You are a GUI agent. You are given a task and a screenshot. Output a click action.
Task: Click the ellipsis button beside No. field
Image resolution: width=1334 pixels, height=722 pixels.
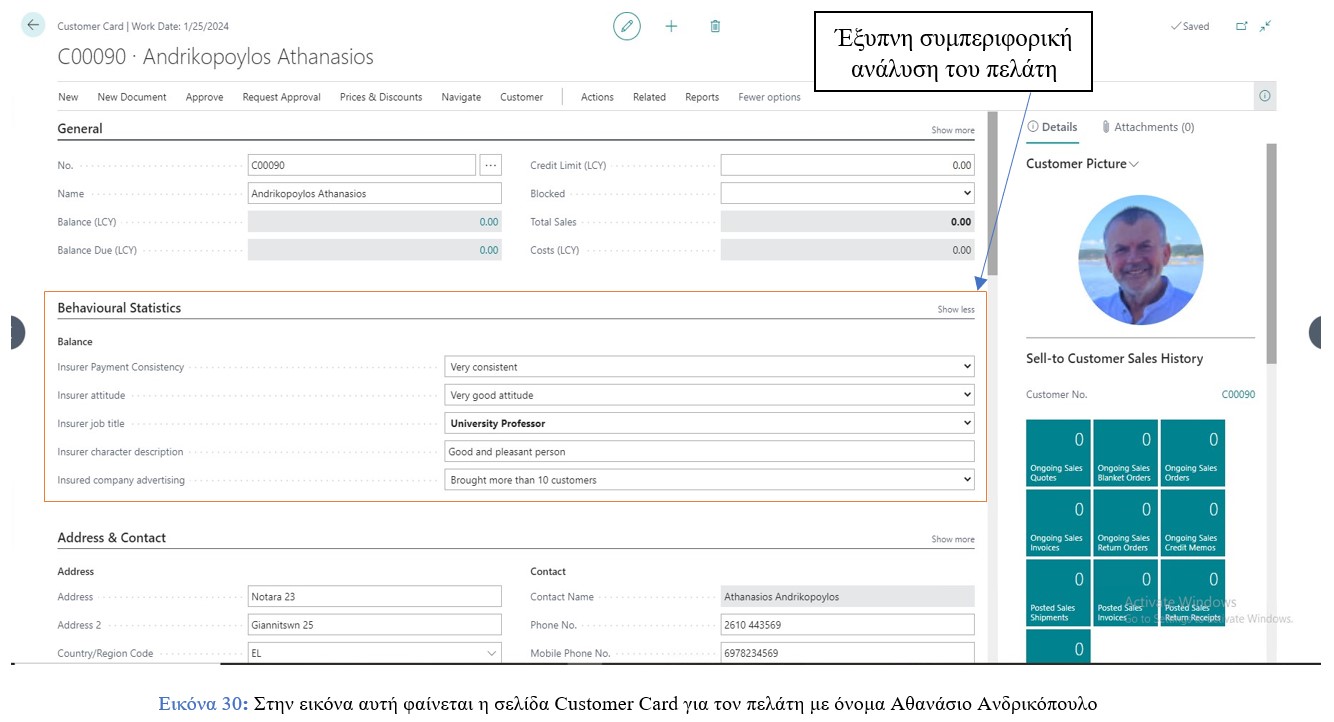489,165
